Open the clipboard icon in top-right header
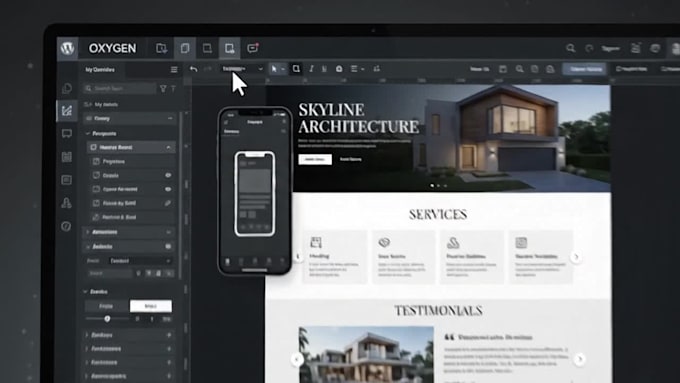The image size is (680, 383). 635,48
